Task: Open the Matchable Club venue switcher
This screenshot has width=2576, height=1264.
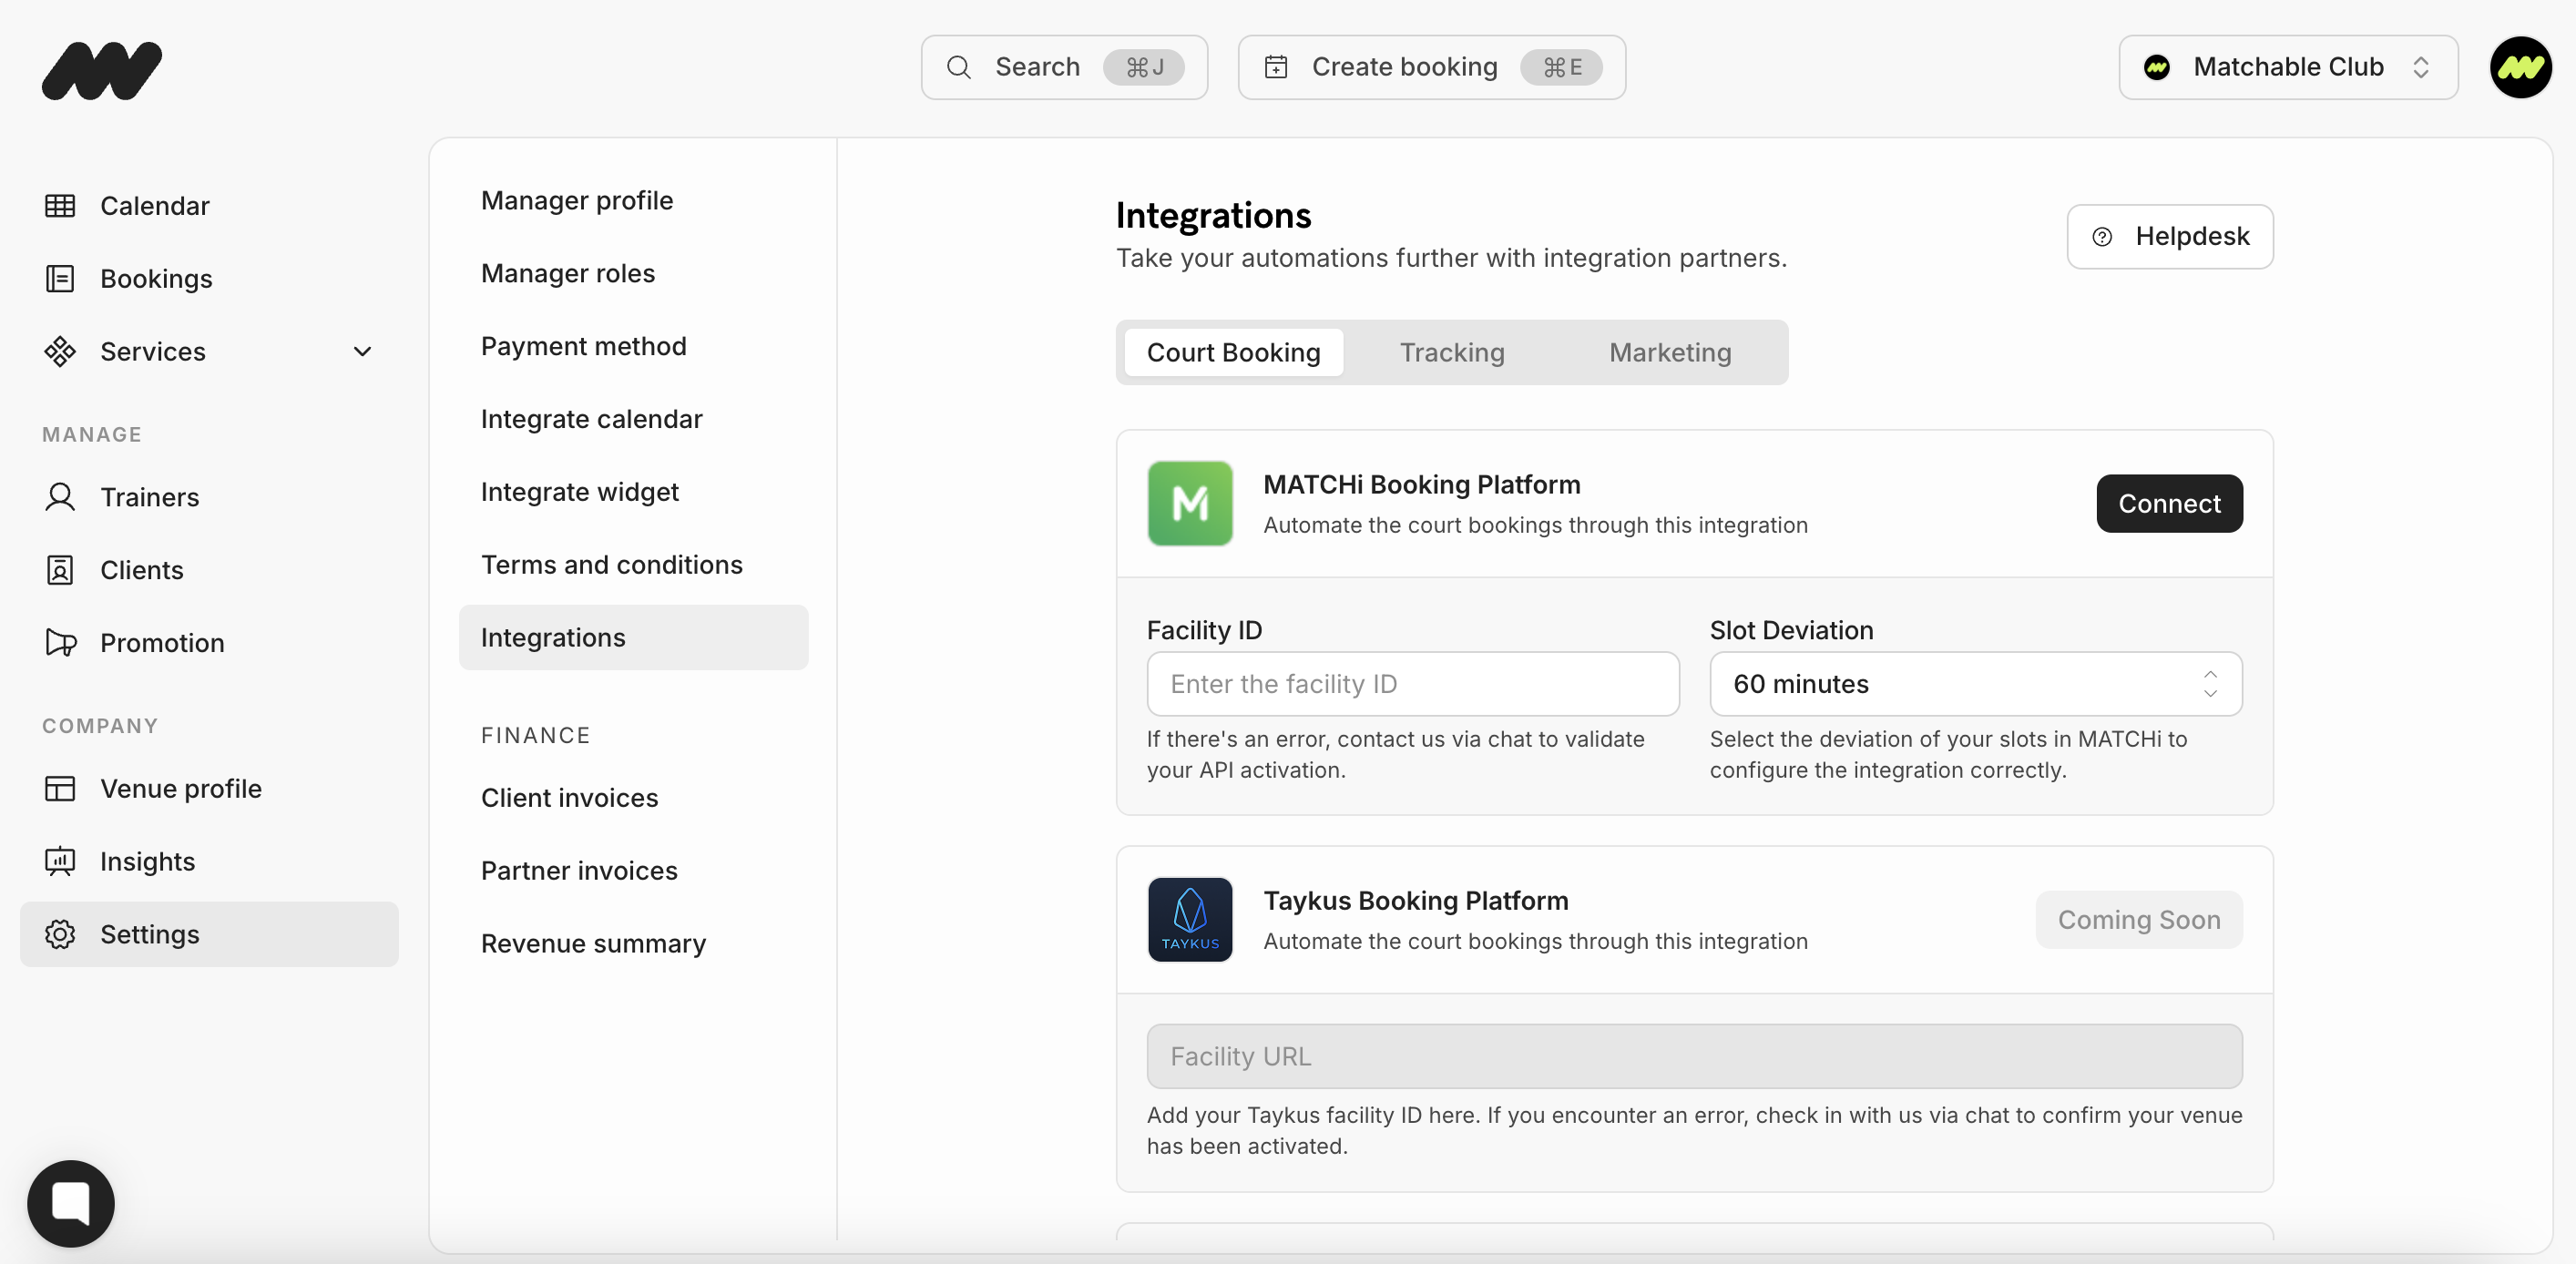Action: coord(2287,68)
